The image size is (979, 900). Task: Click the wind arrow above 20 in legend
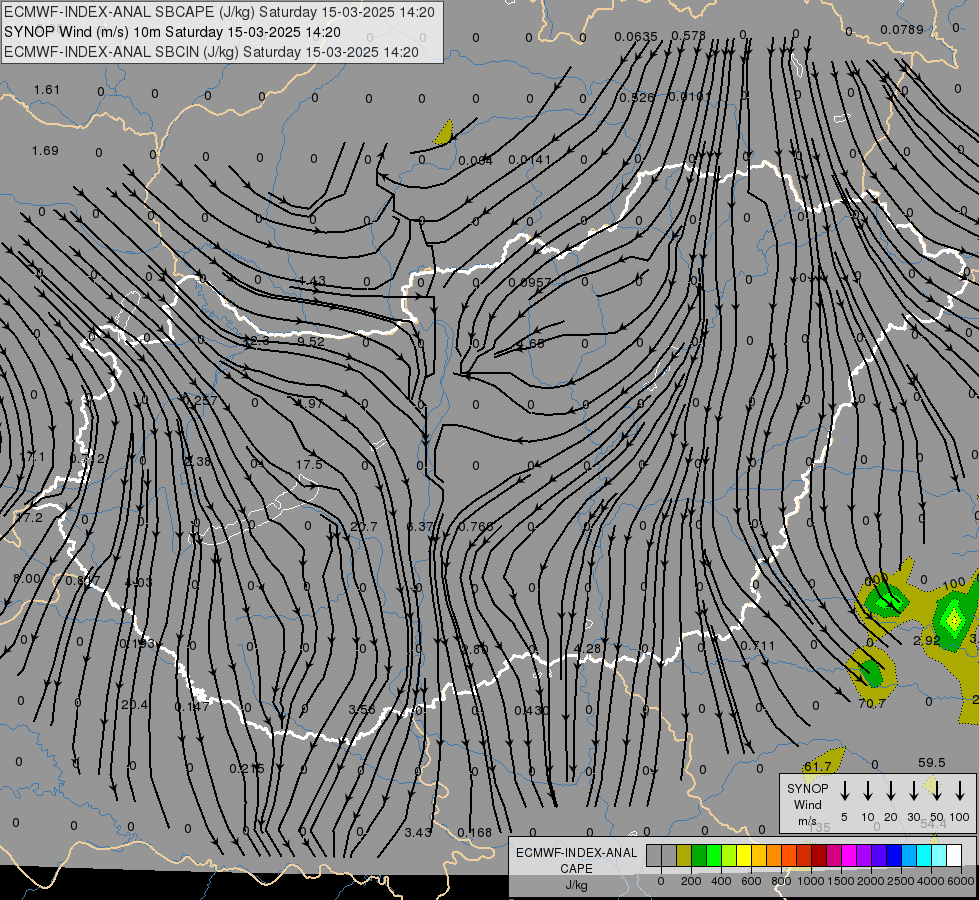891,791
